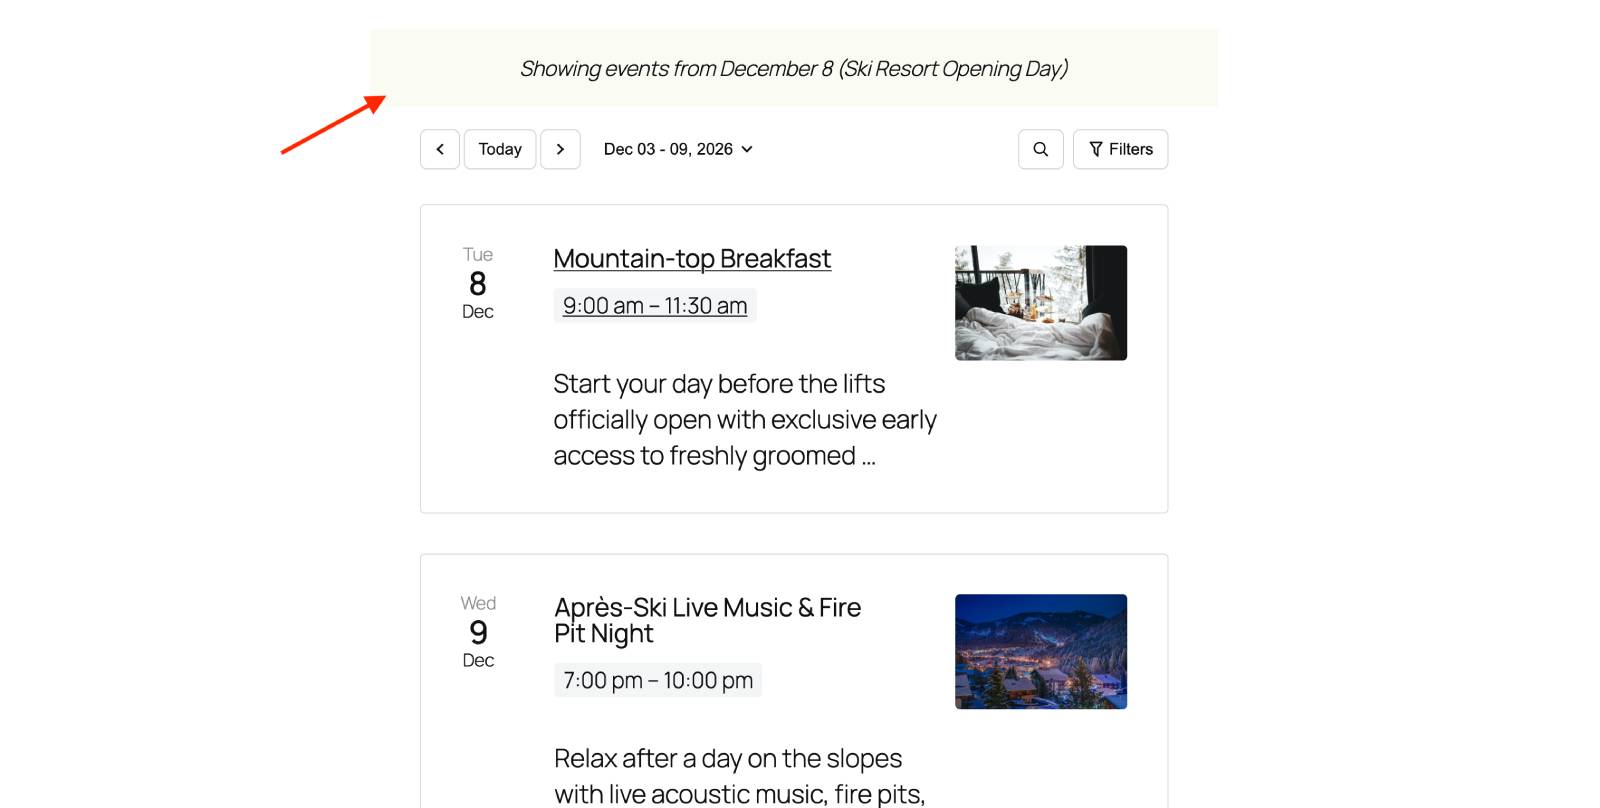1600x808 pixels.
Task: Click the chevron beside the date range
Action: tap(747, 149)
